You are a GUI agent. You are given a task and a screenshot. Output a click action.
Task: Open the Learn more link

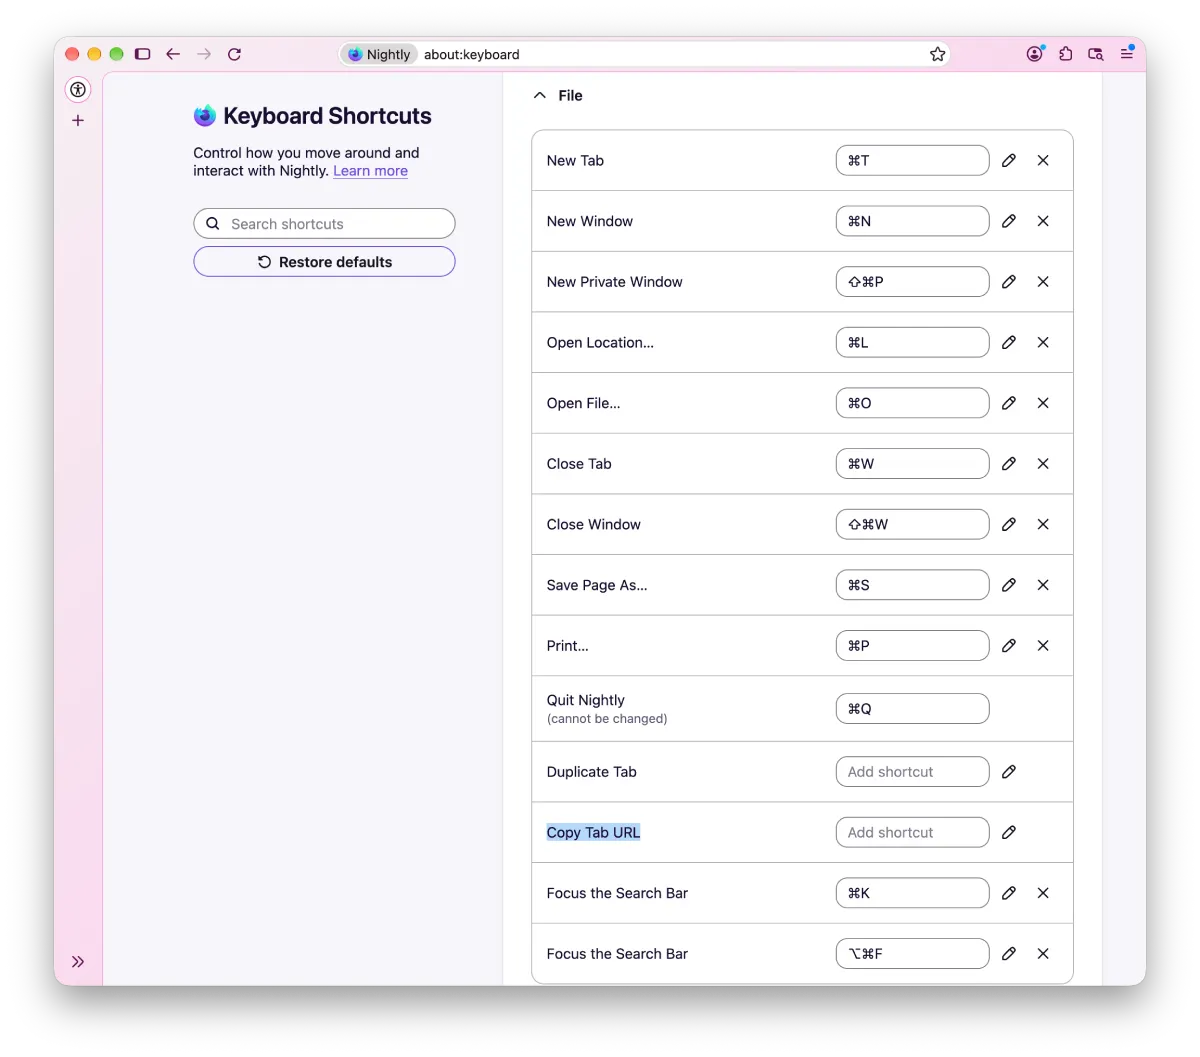370,171
